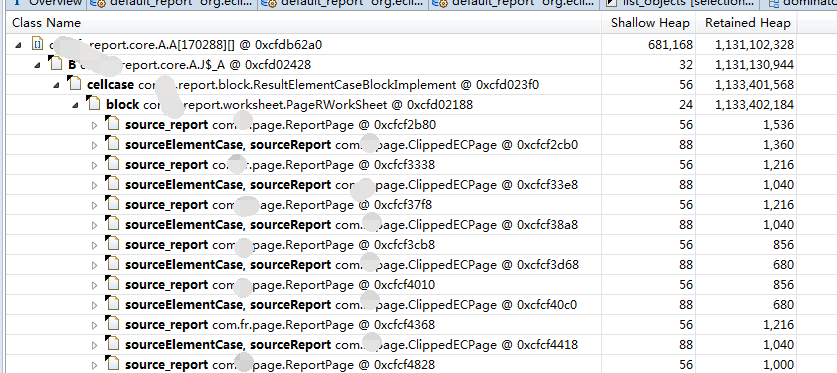Click object icon of ClippedECPage @ 0xcfcf4418
This screenshot has width=837, height=373.
click(x=112, y=344)
